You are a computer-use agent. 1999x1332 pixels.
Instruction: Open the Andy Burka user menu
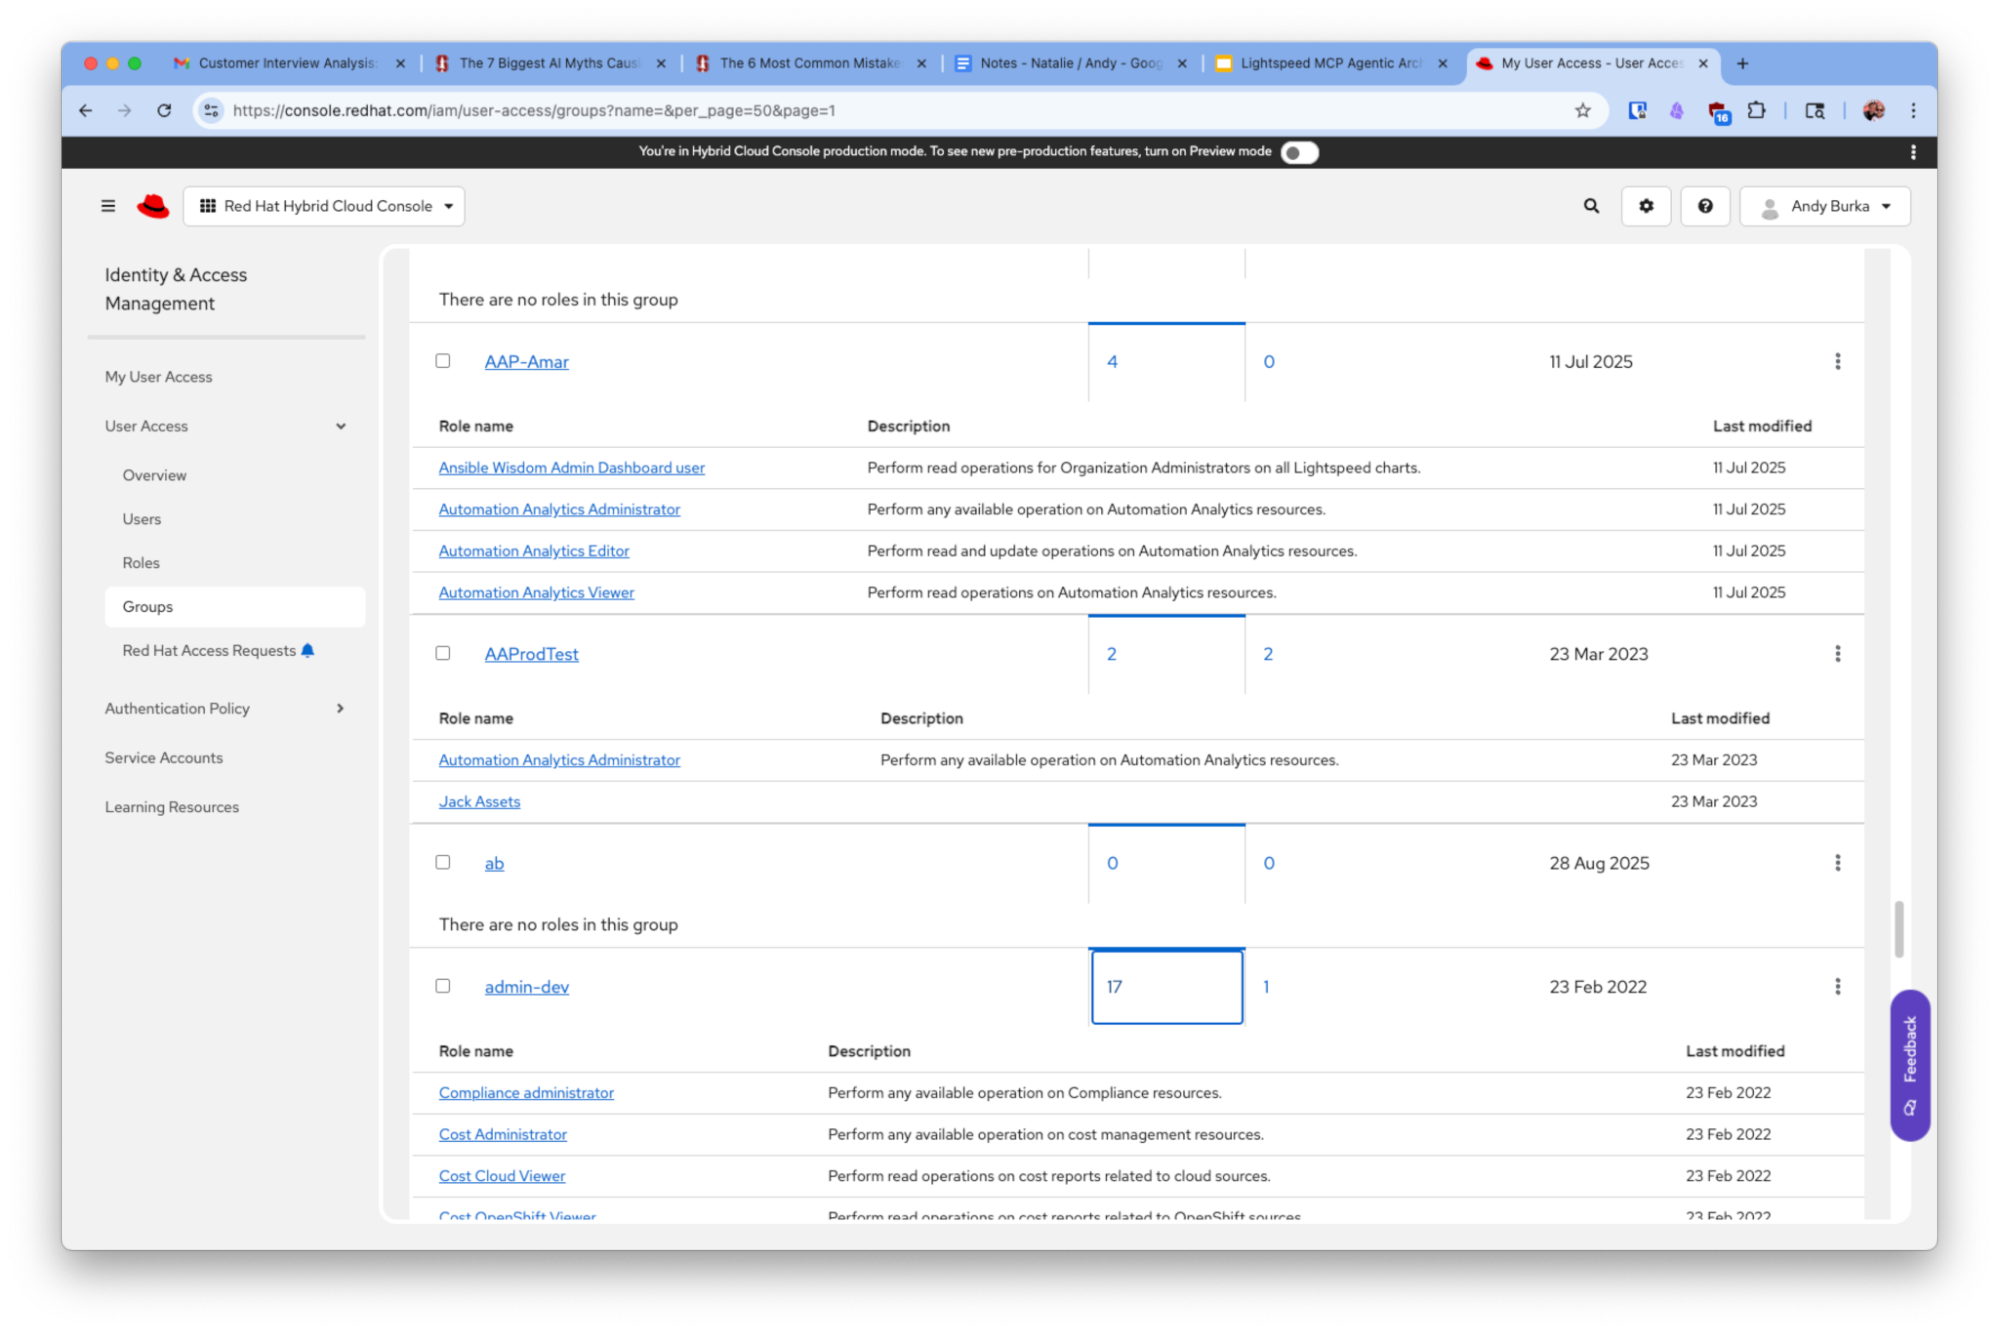tap(1825, 206)
